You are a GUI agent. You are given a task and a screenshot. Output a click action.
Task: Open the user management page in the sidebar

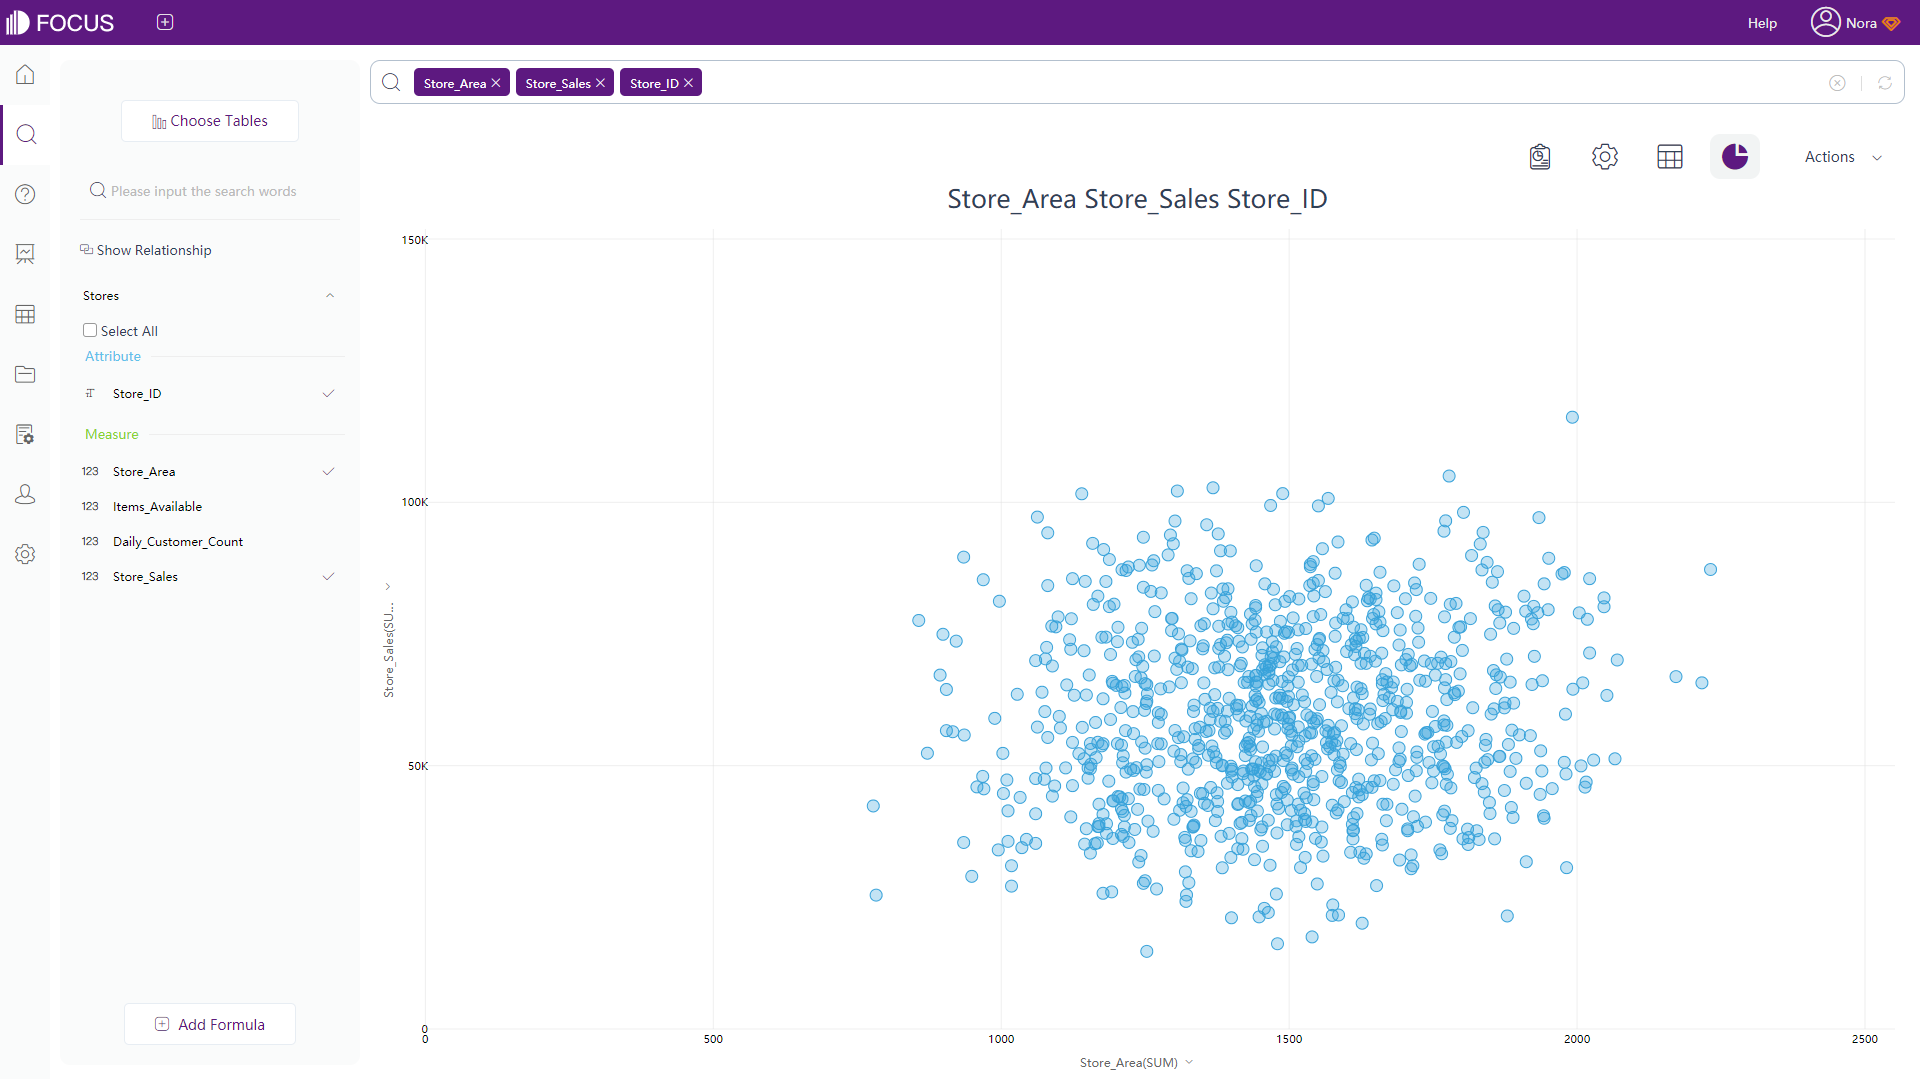click(x=25, y=494)
